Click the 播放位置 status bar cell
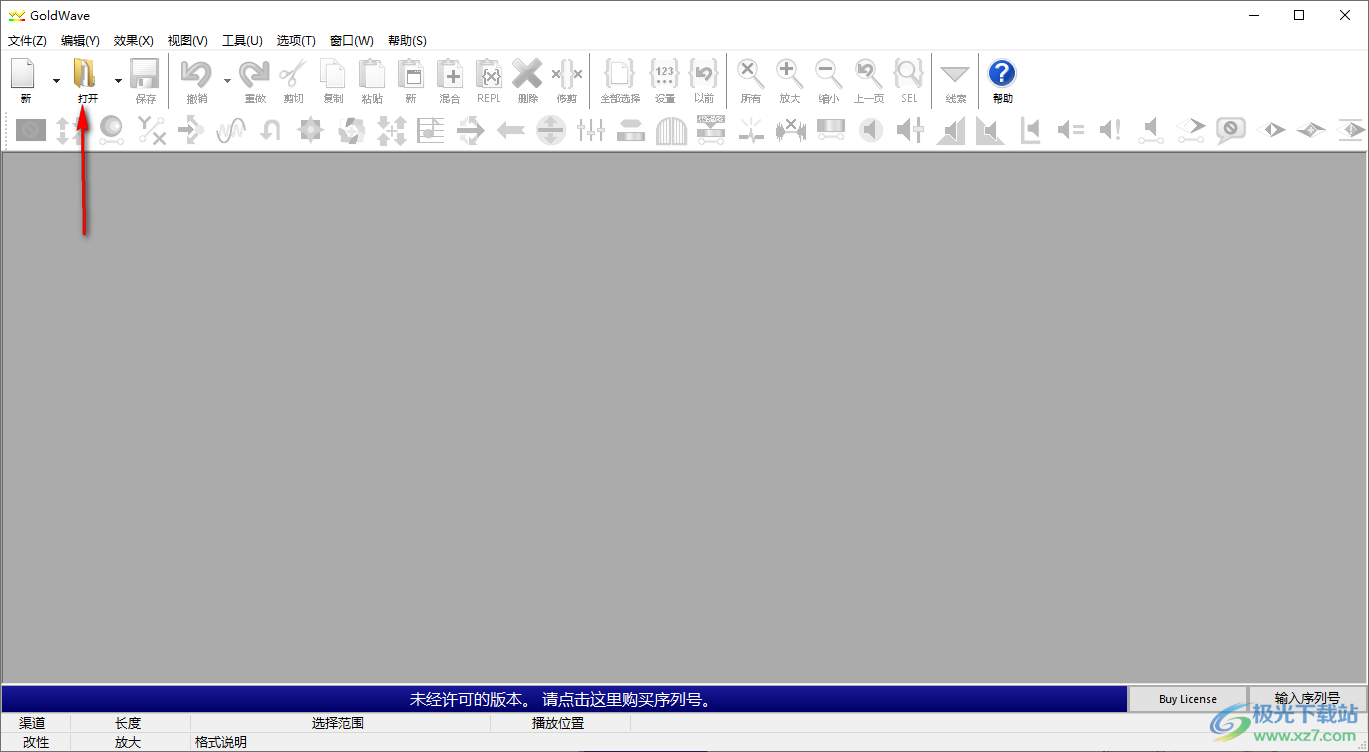The width and height of the screenshot is (1369, 752). pyautogui.click(x=558, y=723)
